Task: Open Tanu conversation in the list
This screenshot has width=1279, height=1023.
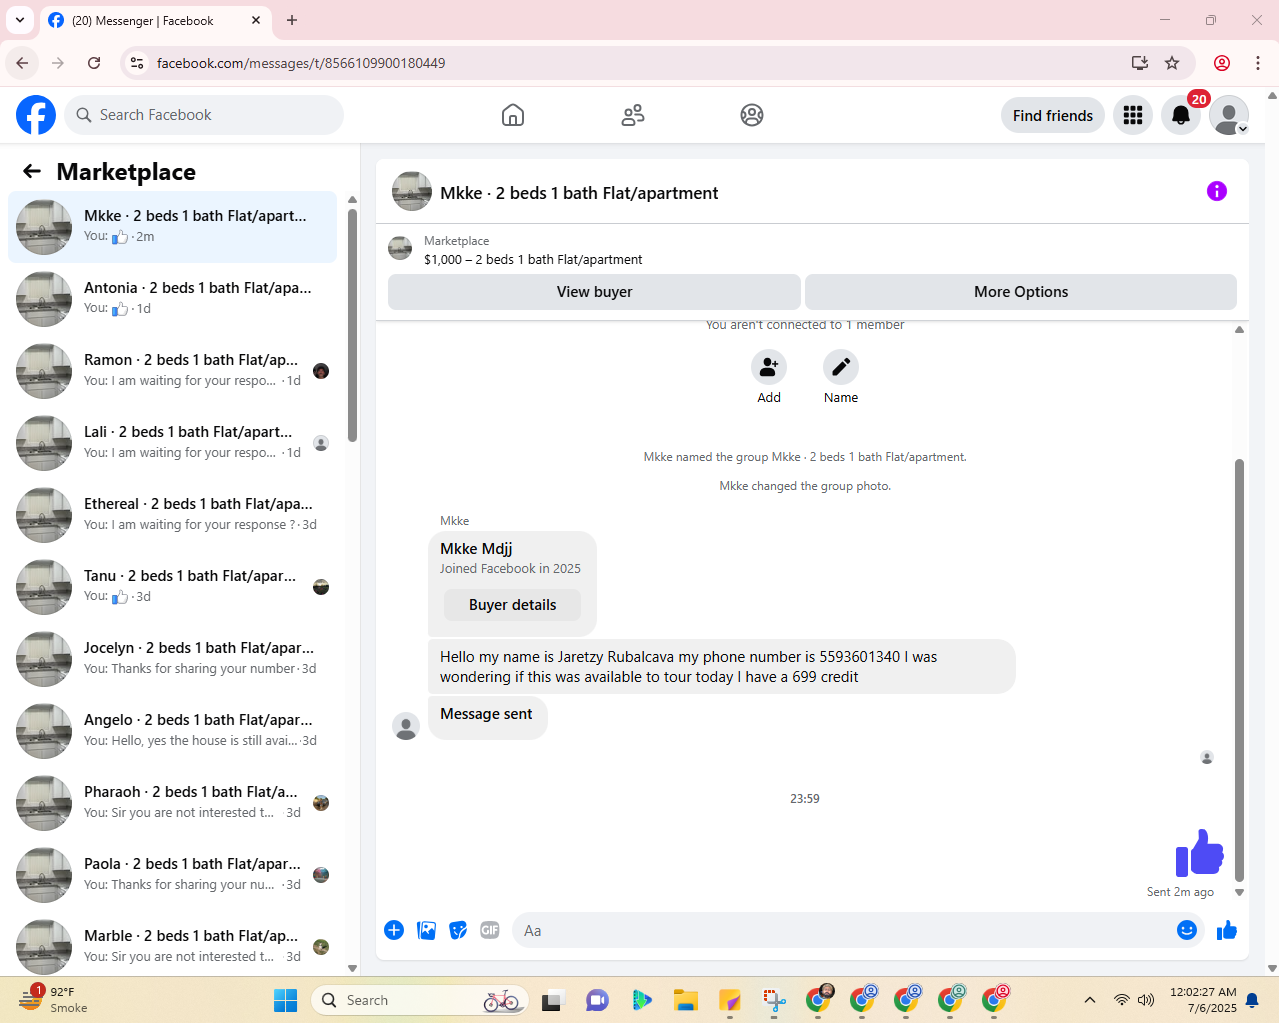Action: (172, 587)
